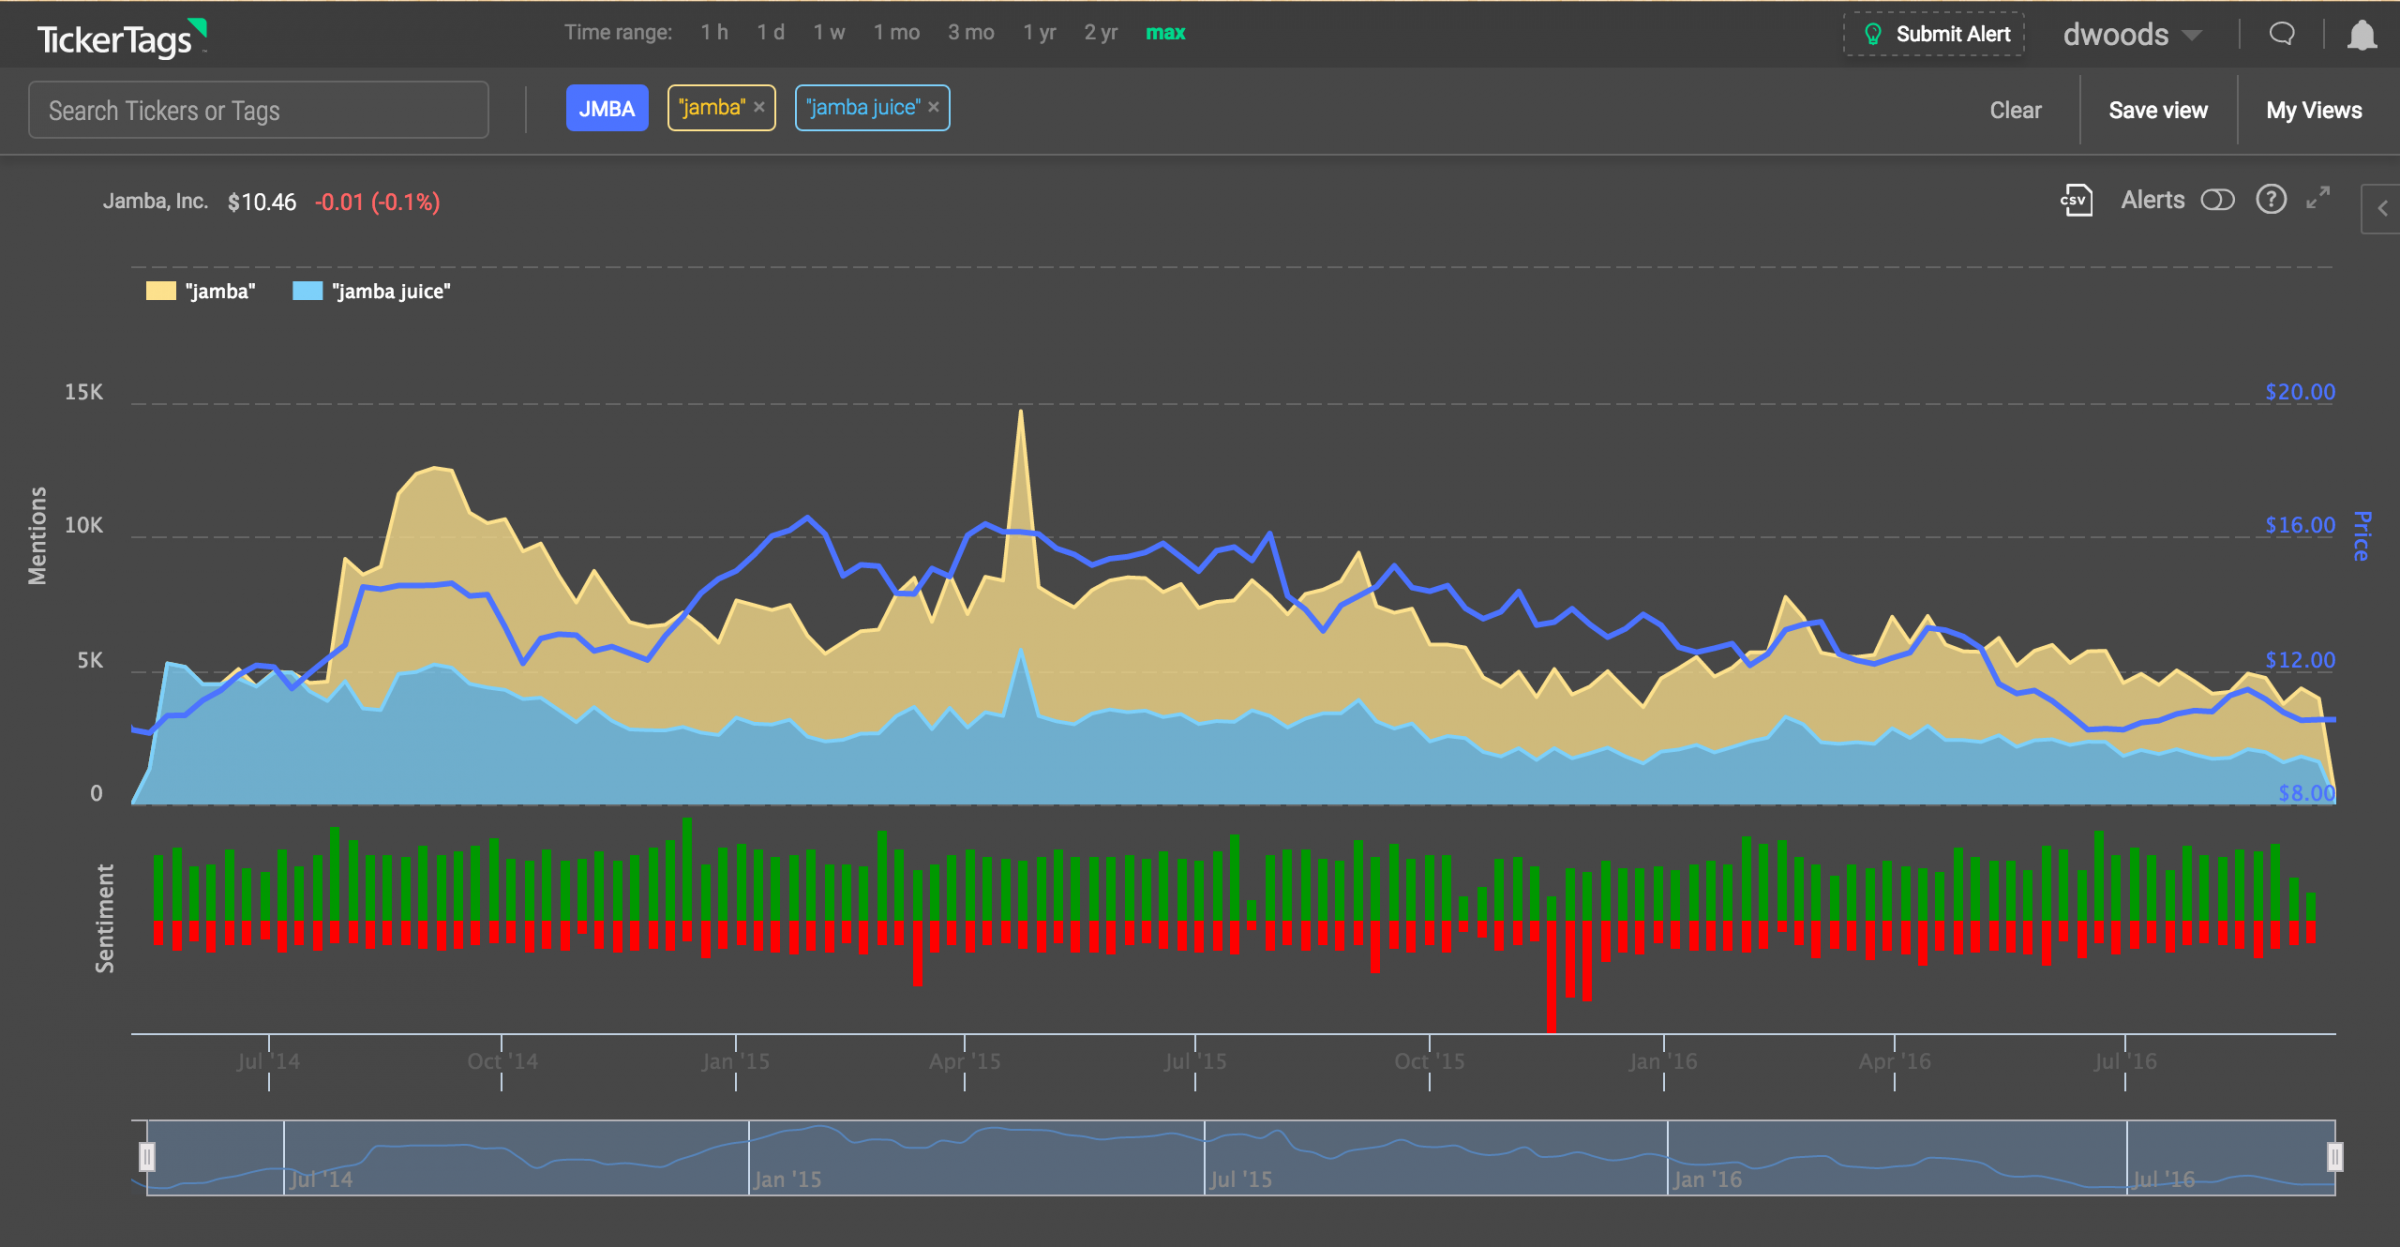
Task: Open the chart help question mark
Action: (x=2271, y=200)
